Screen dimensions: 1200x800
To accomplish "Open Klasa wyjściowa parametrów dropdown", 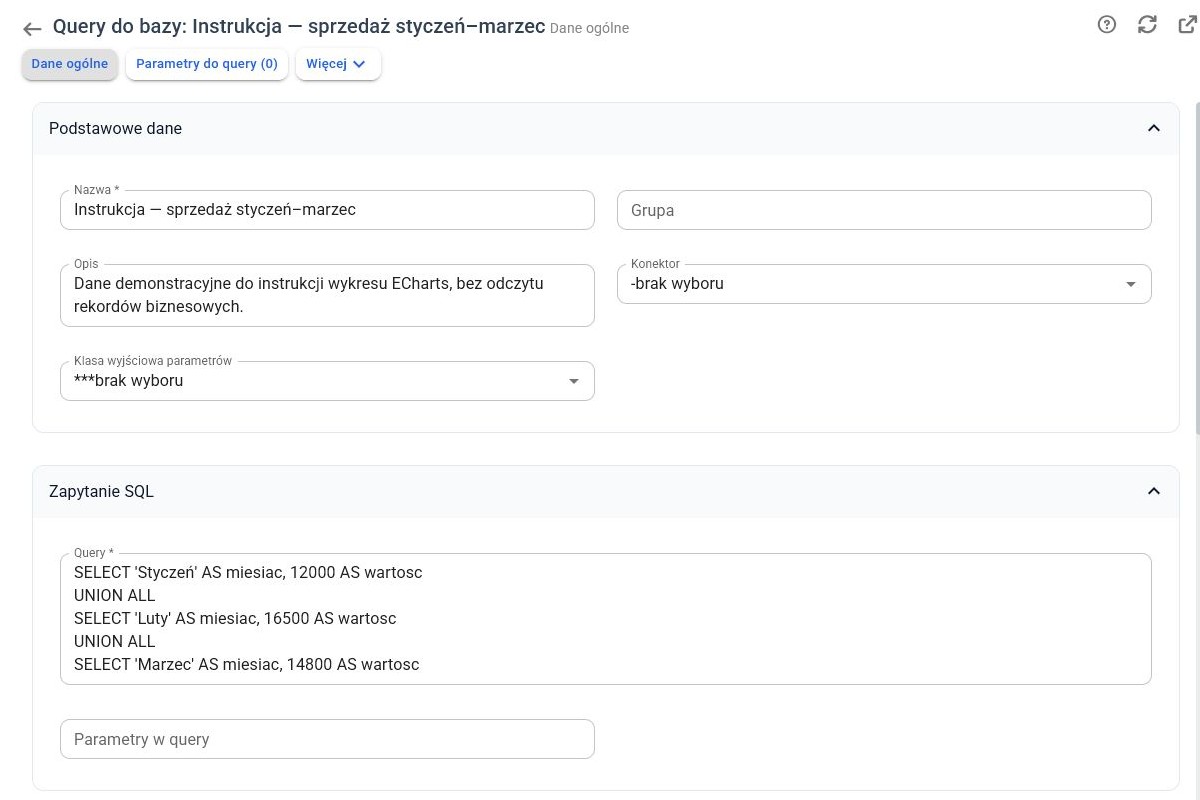I will pyautogui.click(x=327, y=381).
